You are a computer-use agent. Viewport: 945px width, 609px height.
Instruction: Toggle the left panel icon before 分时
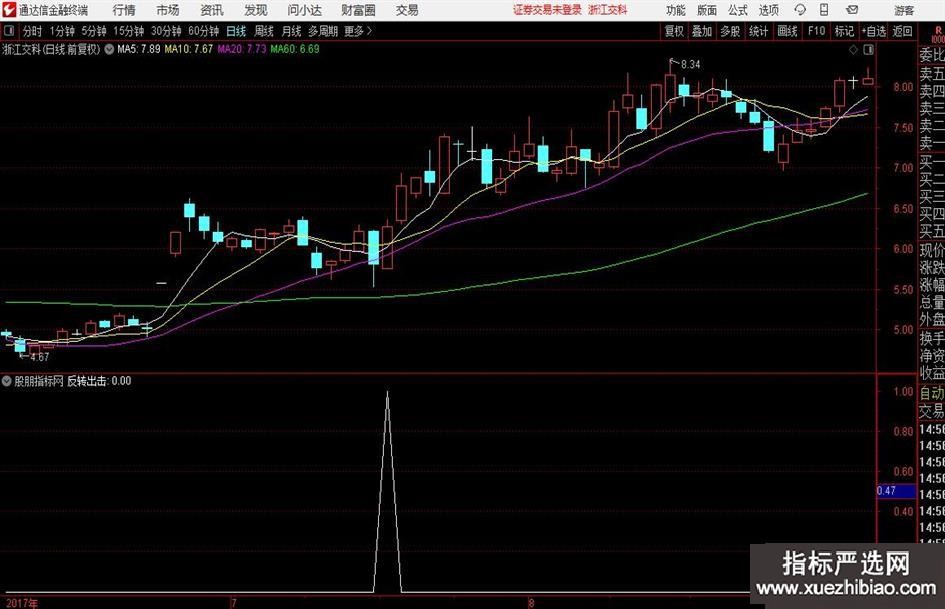(8, 31)
